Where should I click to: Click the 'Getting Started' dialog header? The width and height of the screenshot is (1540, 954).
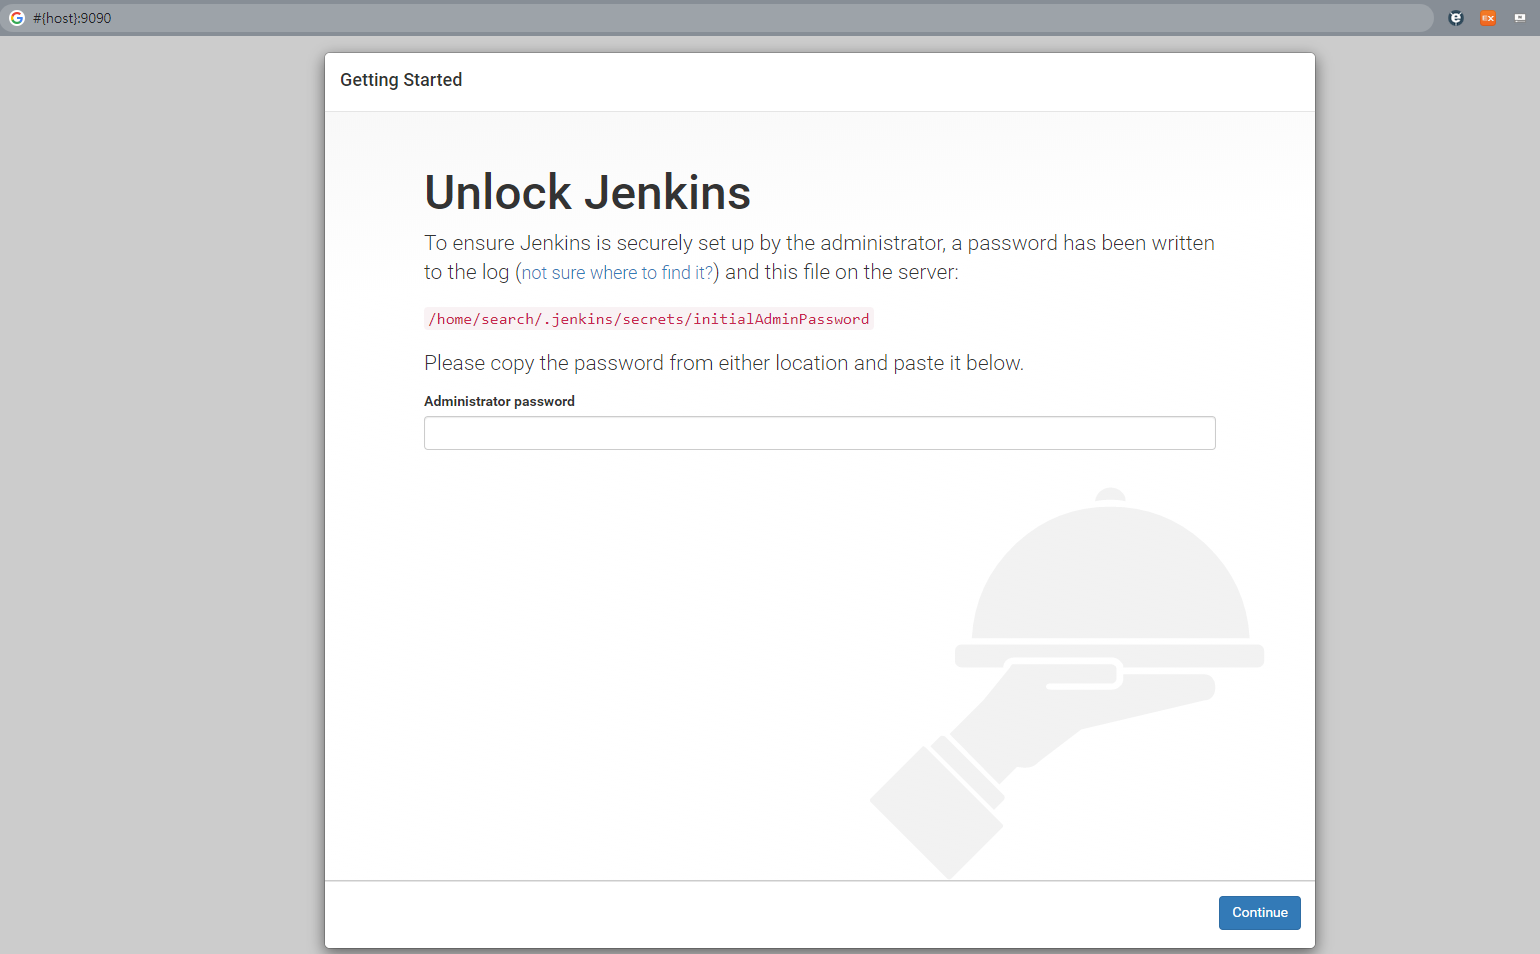[401, 80]
